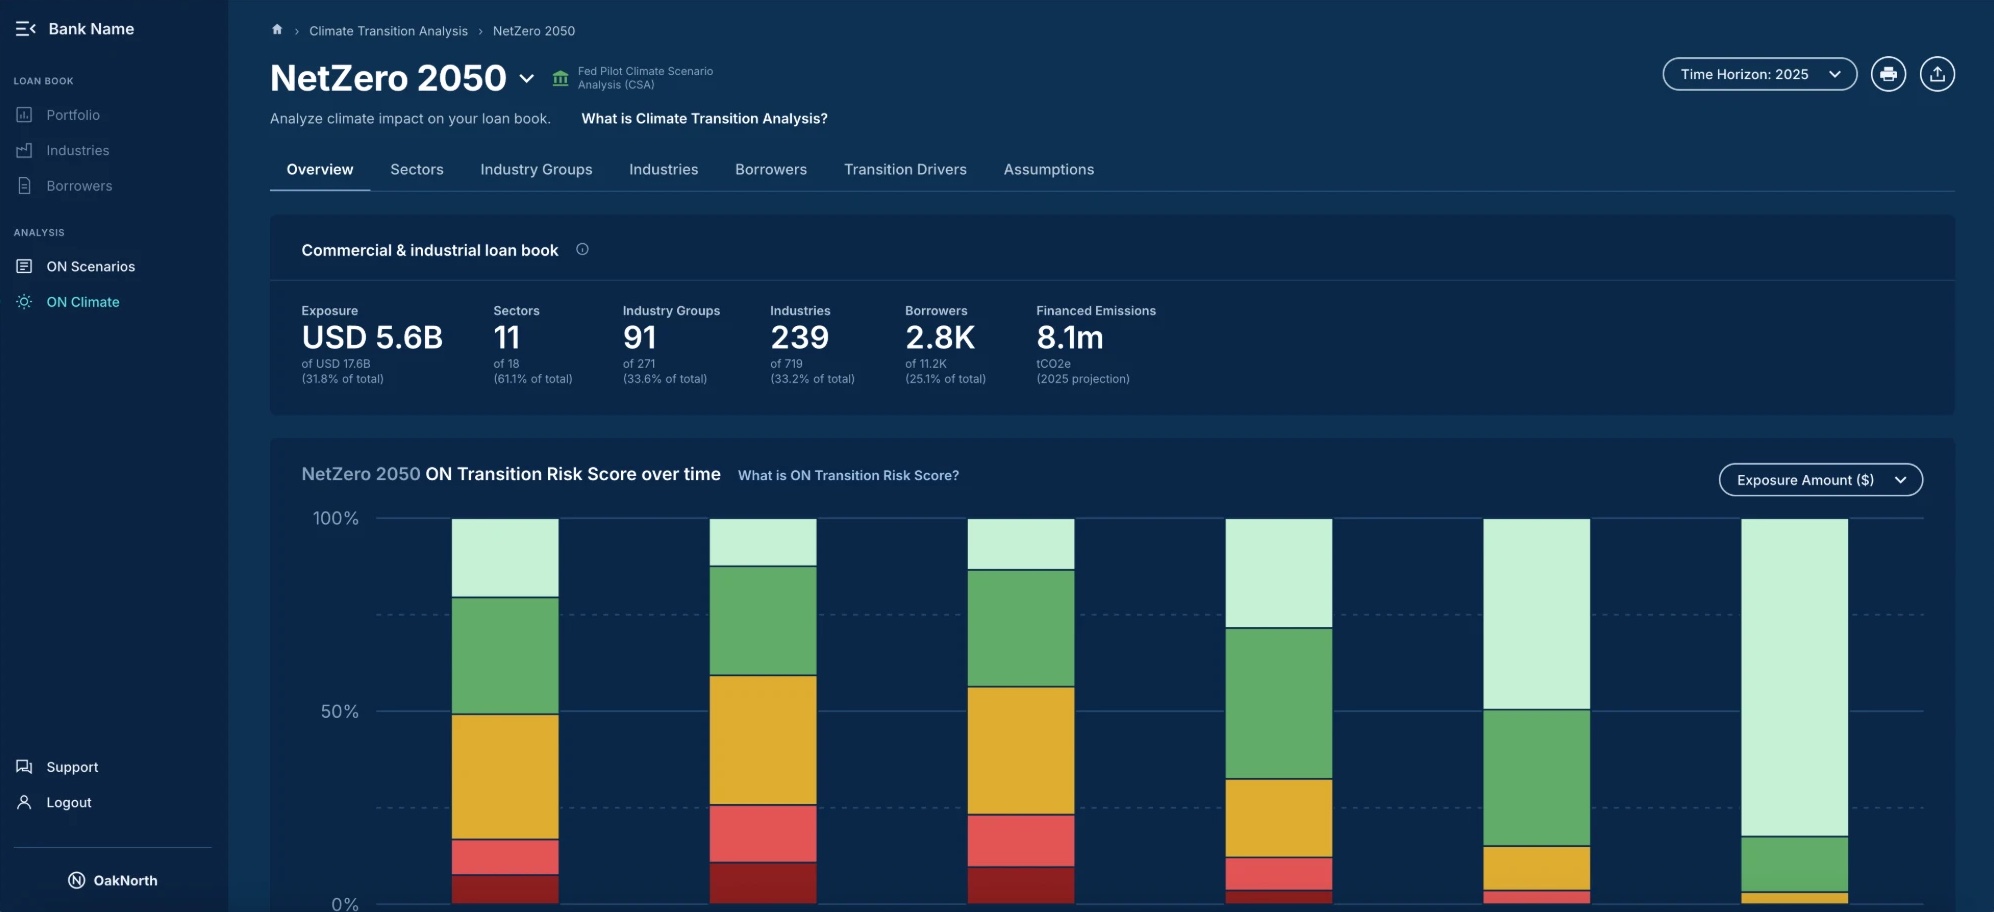Screen dimensions: 1994x912
Task: Open the Exposure Amount ($) dropdown
Action: pos(1820,480)
